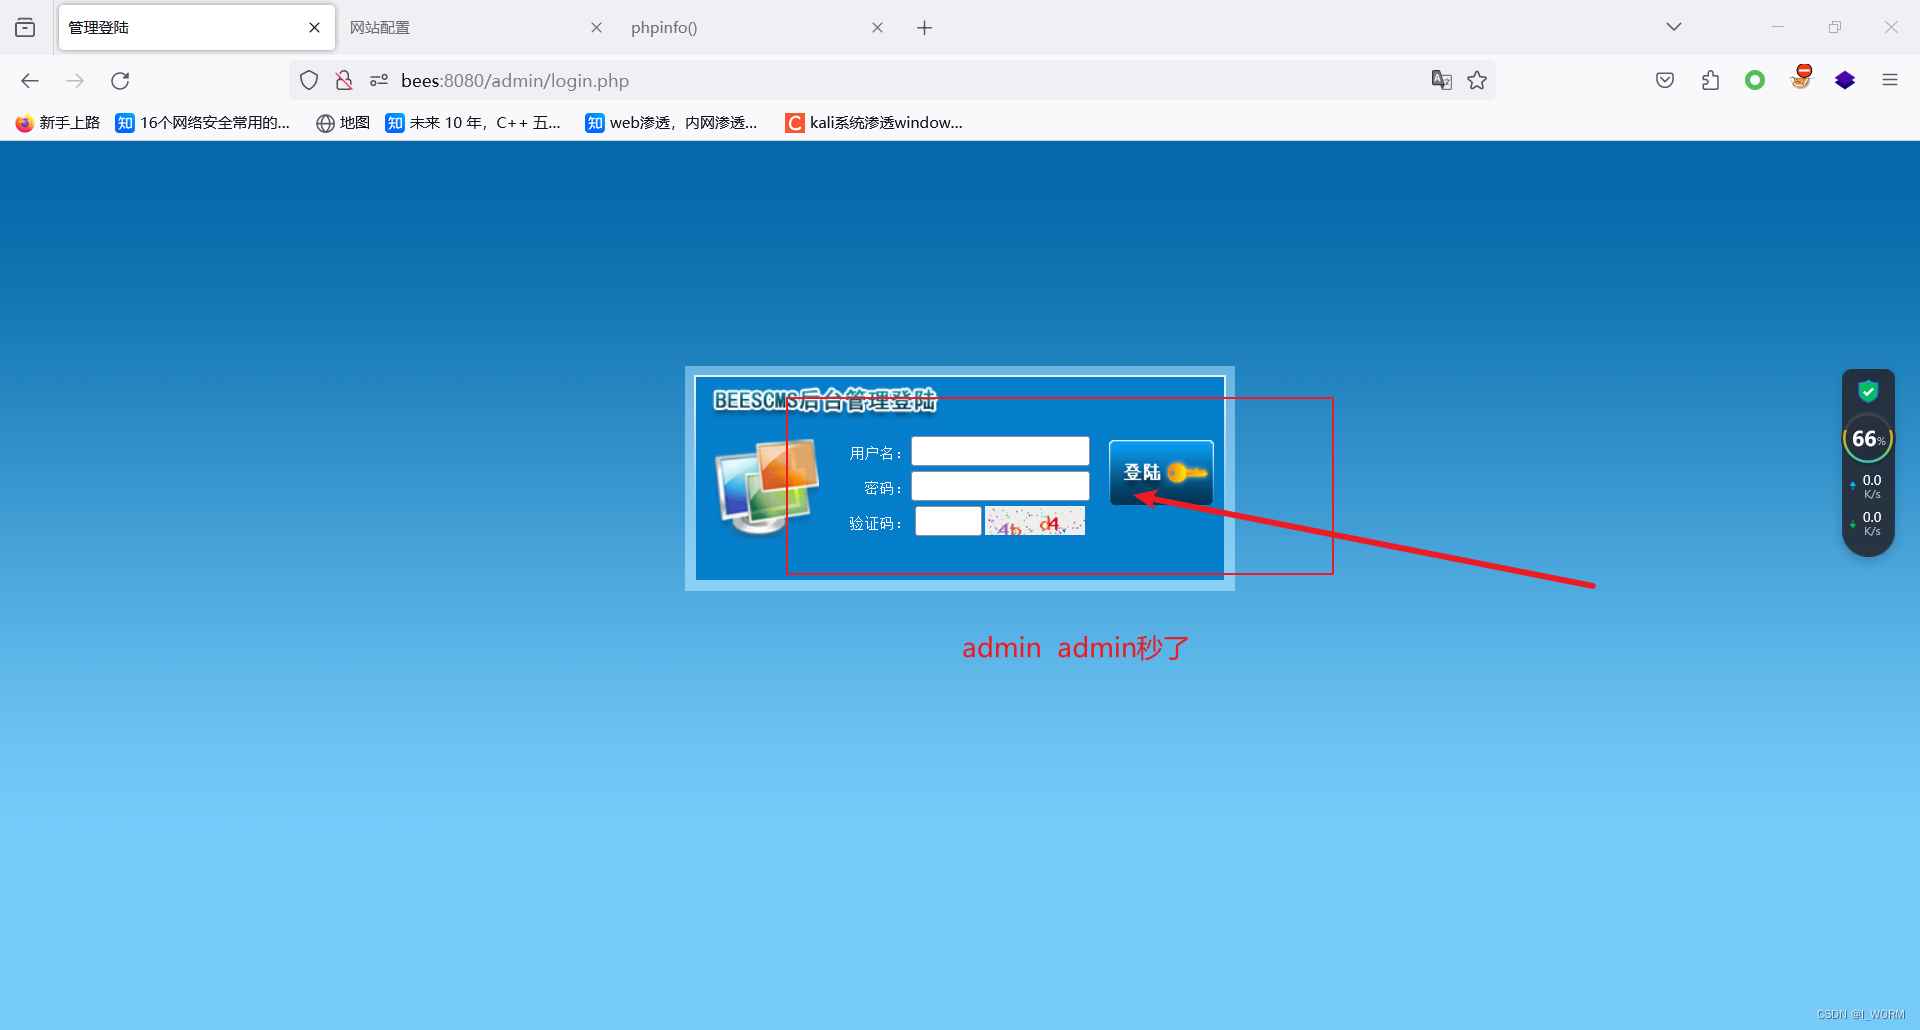
Task: Click the green circle extension icon
Action: [1755, 80]
